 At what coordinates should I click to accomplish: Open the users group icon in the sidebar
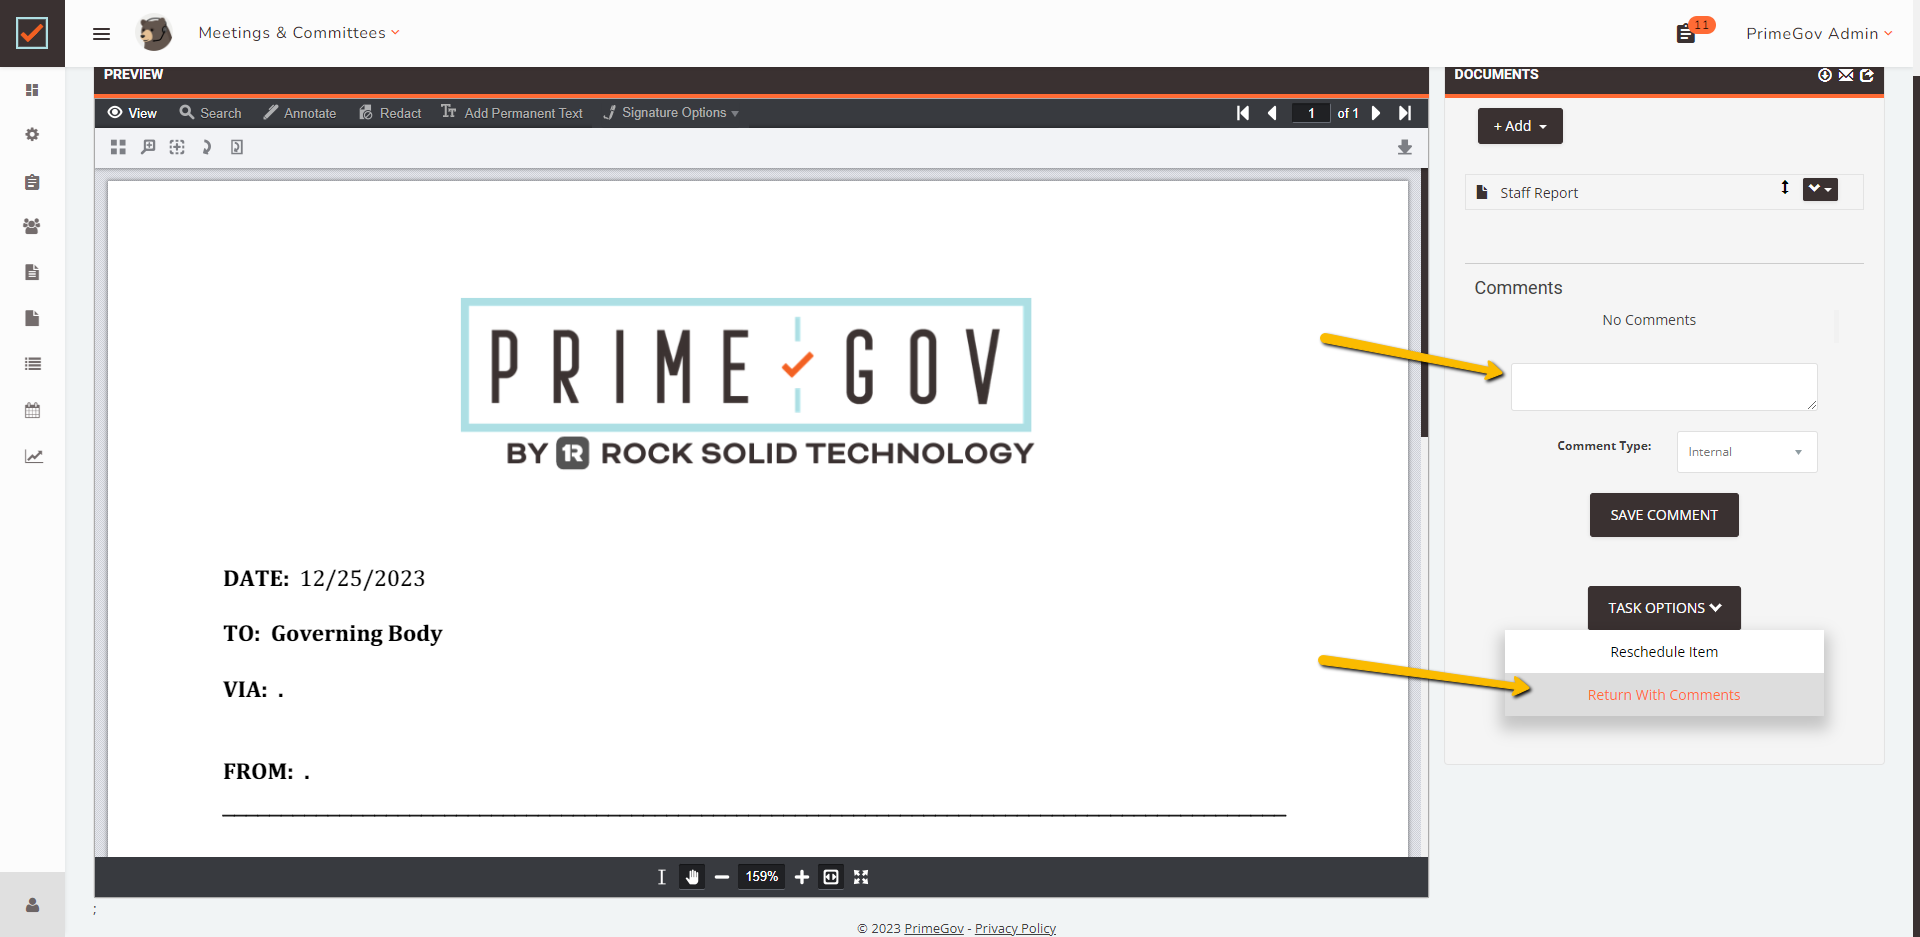pos(32,226)
